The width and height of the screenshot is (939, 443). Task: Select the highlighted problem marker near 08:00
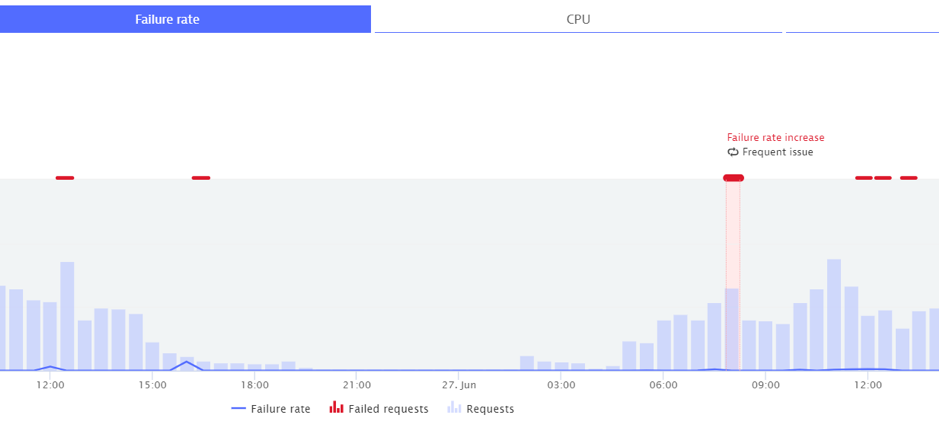pyautogui.click(x=733, y=178)
